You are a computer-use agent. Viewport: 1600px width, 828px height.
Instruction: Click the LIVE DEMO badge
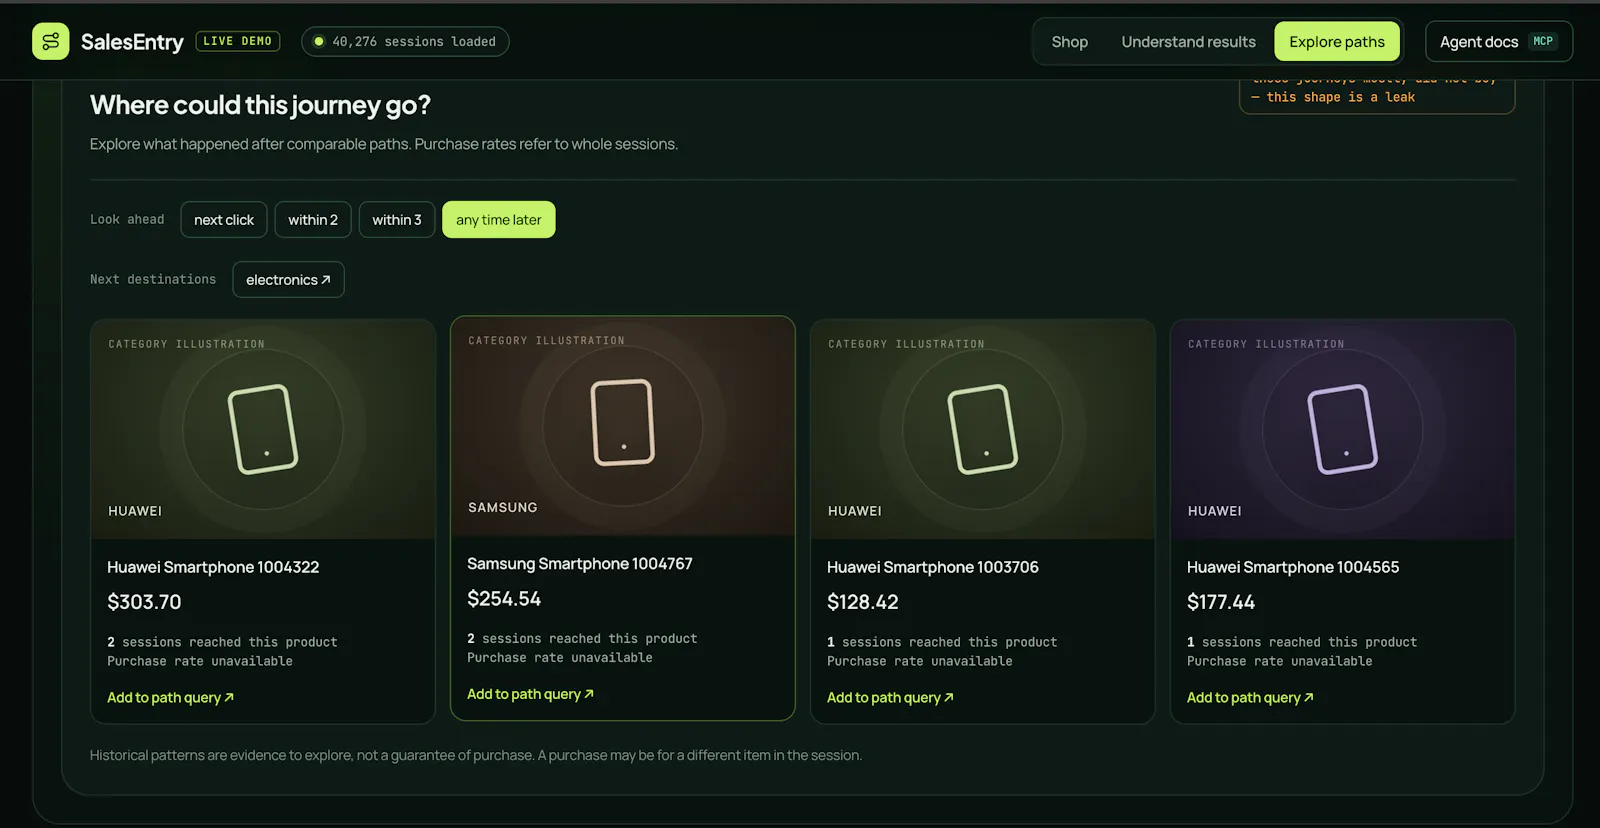[237, 41]
